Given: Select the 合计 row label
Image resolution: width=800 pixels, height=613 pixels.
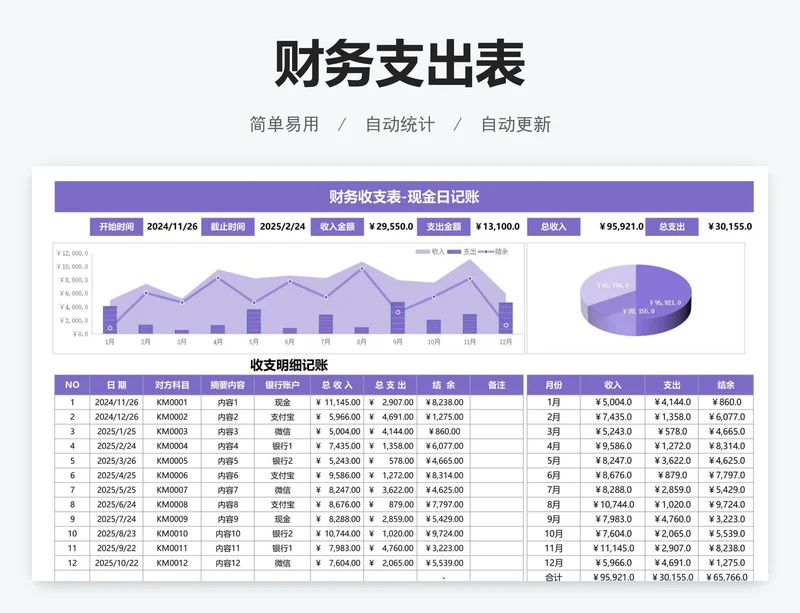Looking at the screenshot, I should [x=552, y=577].
